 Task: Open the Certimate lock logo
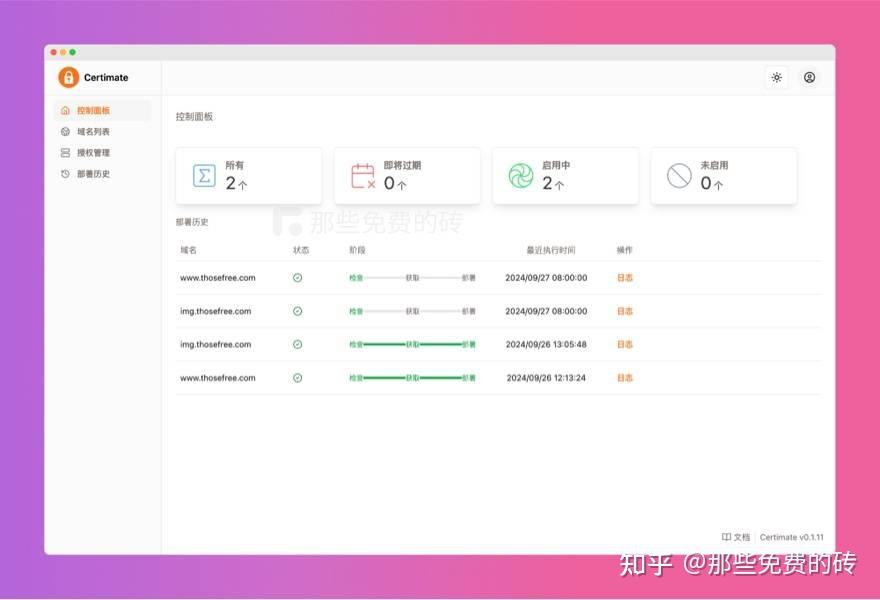[68, 77]
